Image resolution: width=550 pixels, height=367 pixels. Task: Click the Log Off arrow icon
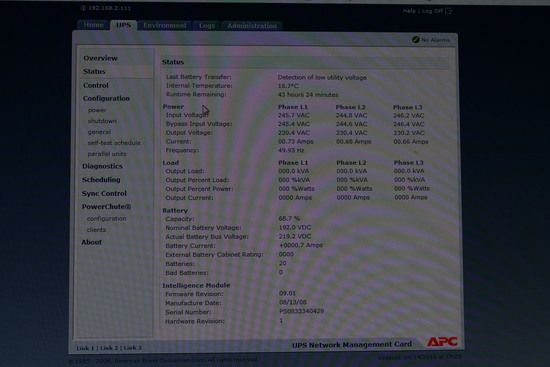click(x=449, y=11)
